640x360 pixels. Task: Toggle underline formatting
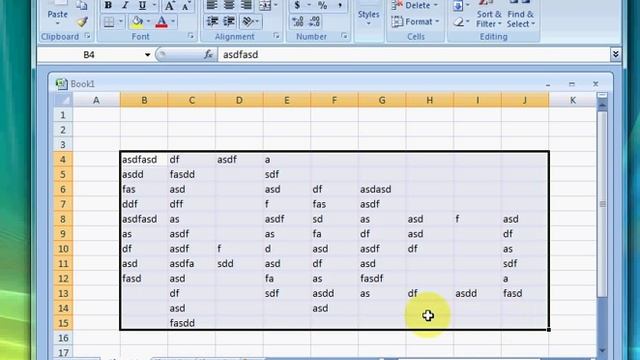[x=142, y=5]
